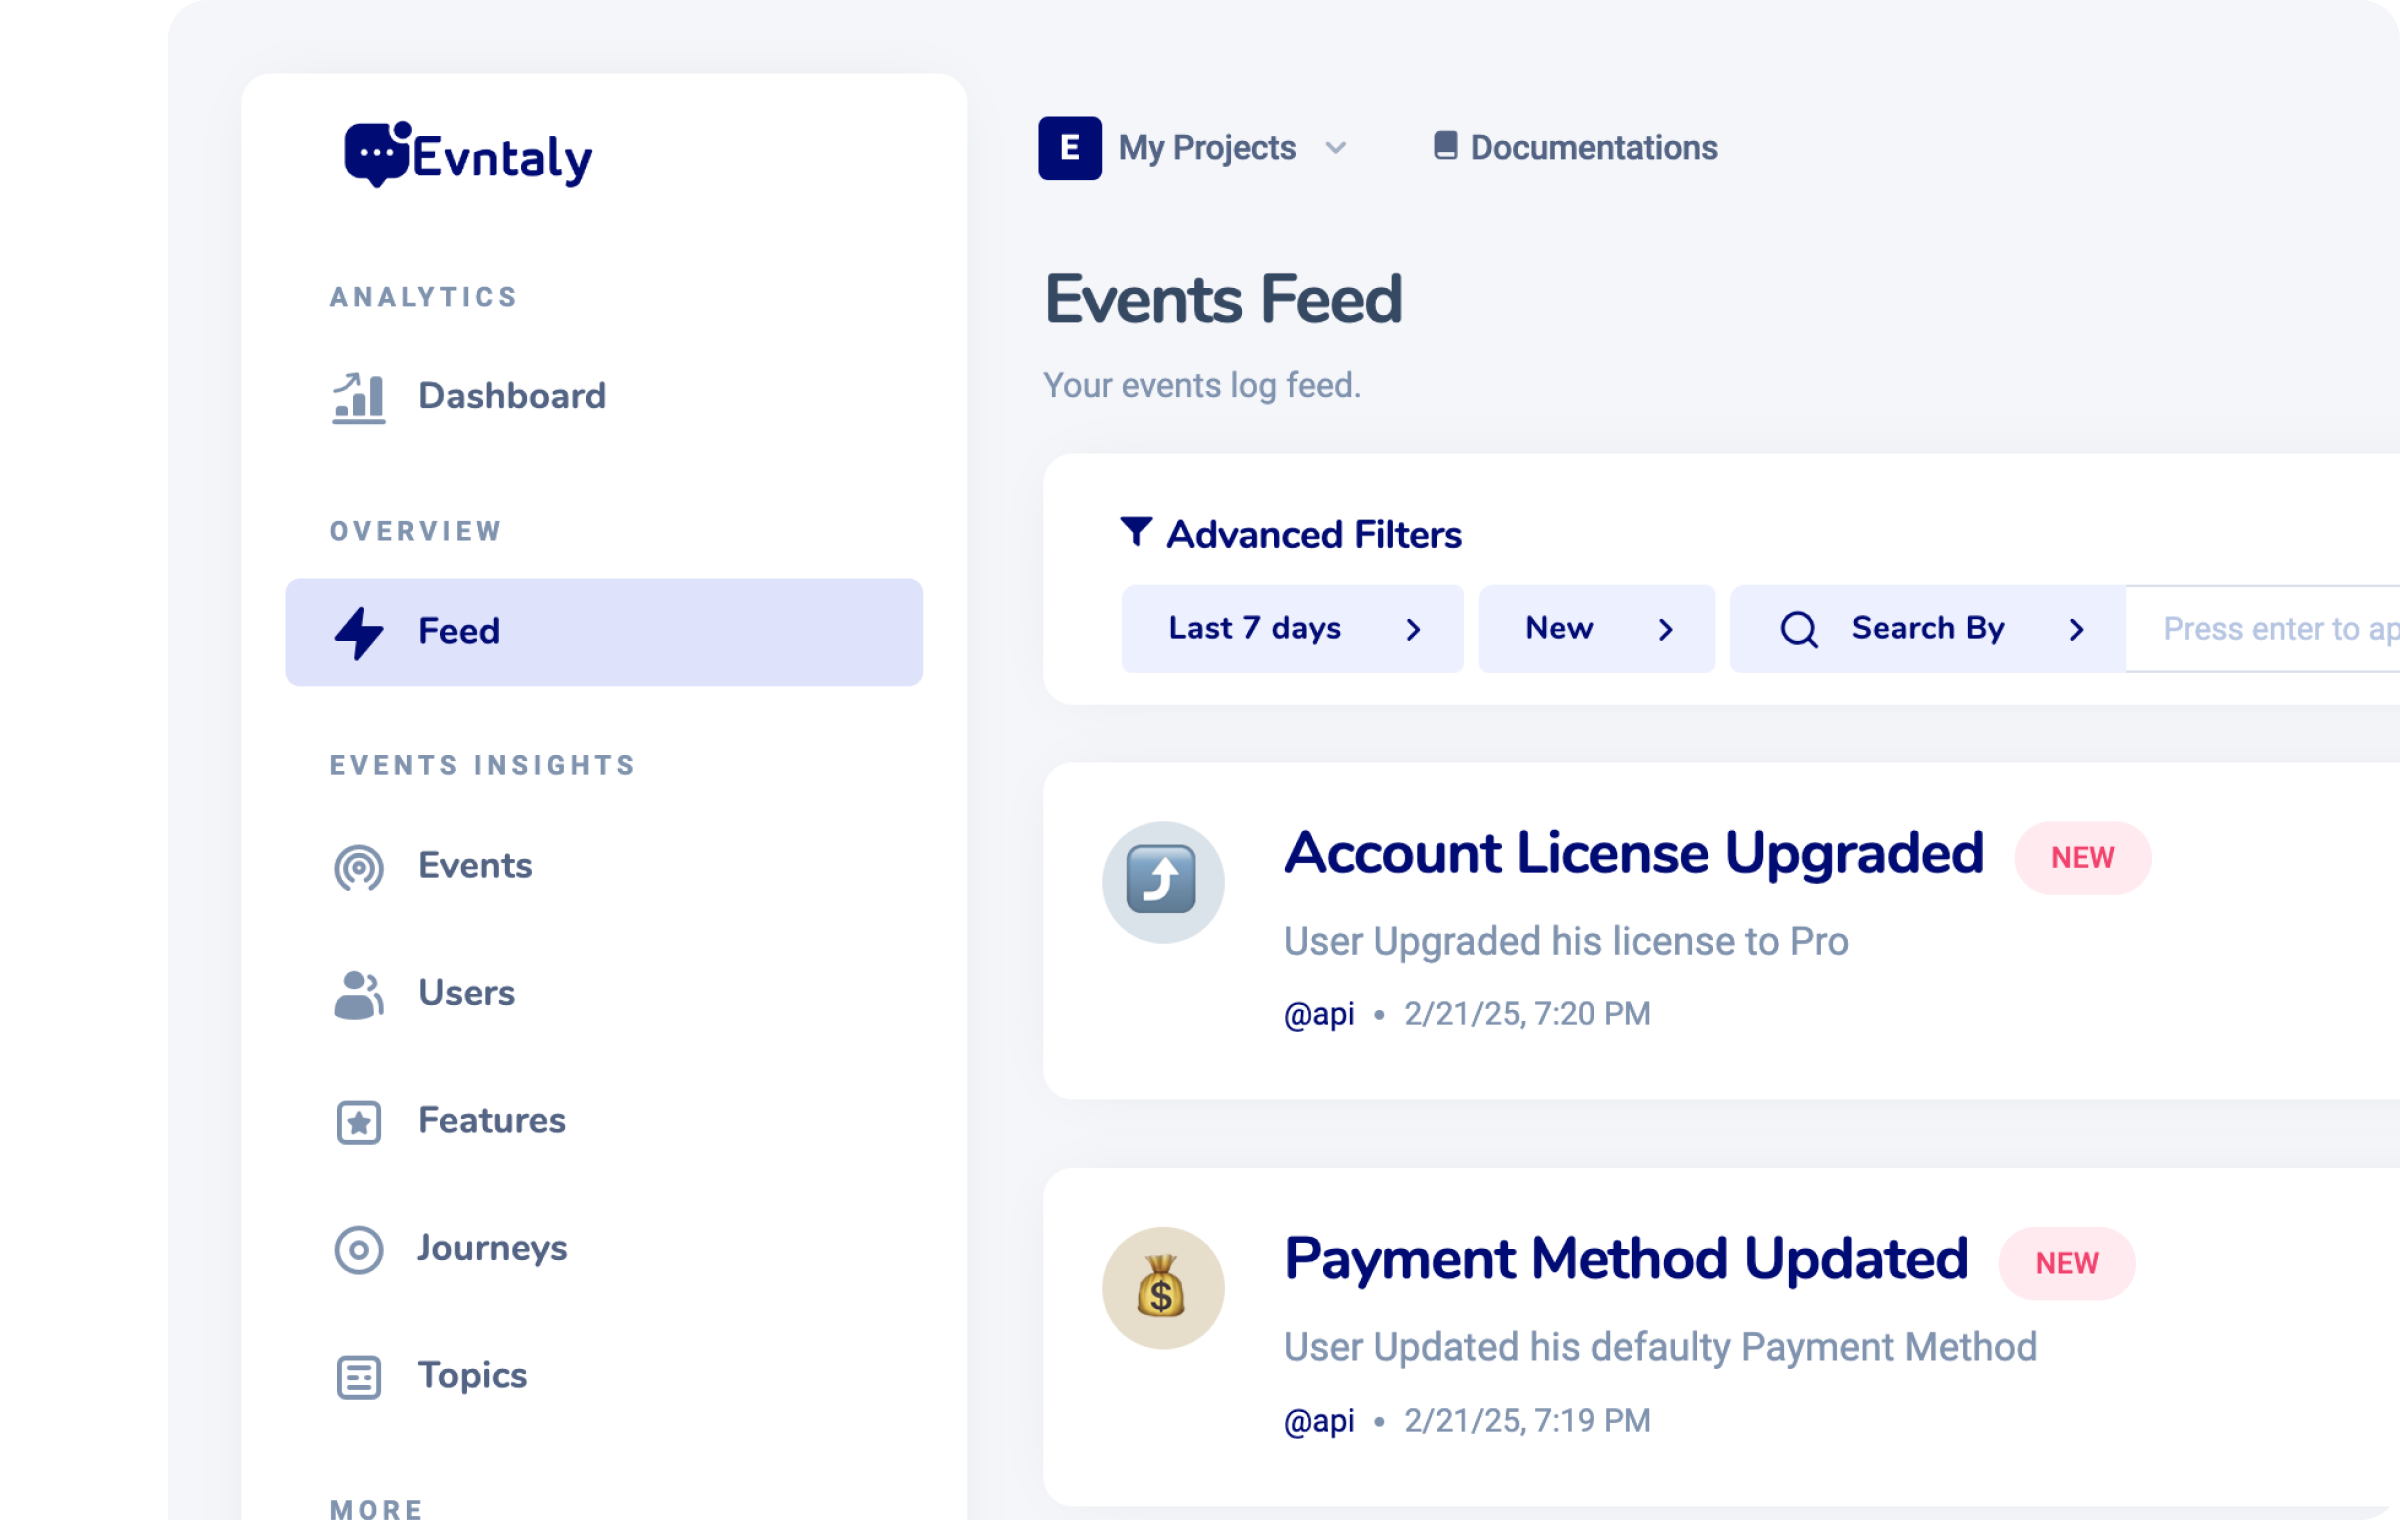Click the text Your events log feed.
The height and width of the screenshot is (1520, 2400).
coord(1201,386)
